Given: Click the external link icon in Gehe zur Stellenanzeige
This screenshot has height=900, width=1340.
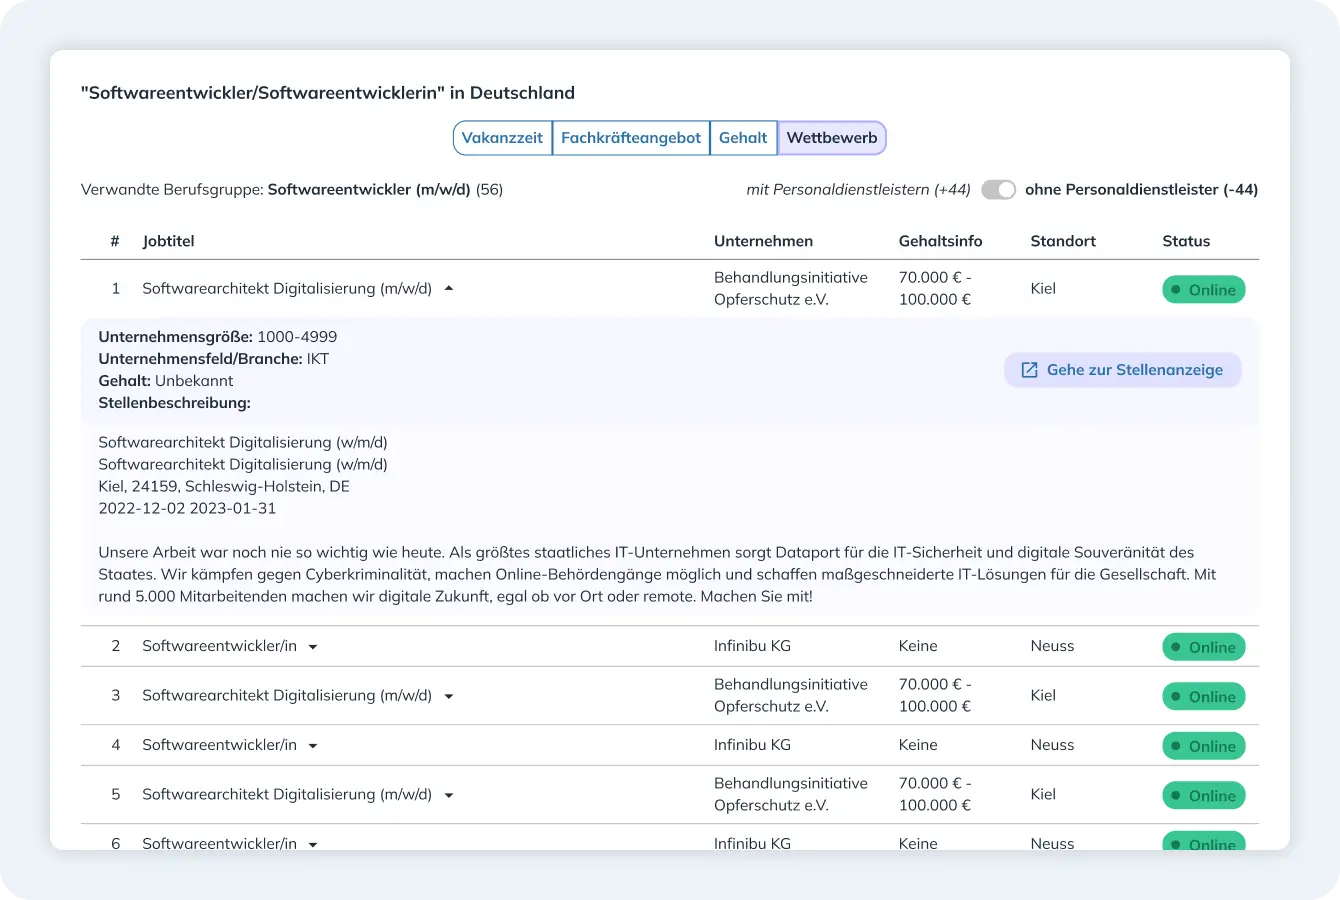Looking at the screenshot, I should click(1029, 370).
